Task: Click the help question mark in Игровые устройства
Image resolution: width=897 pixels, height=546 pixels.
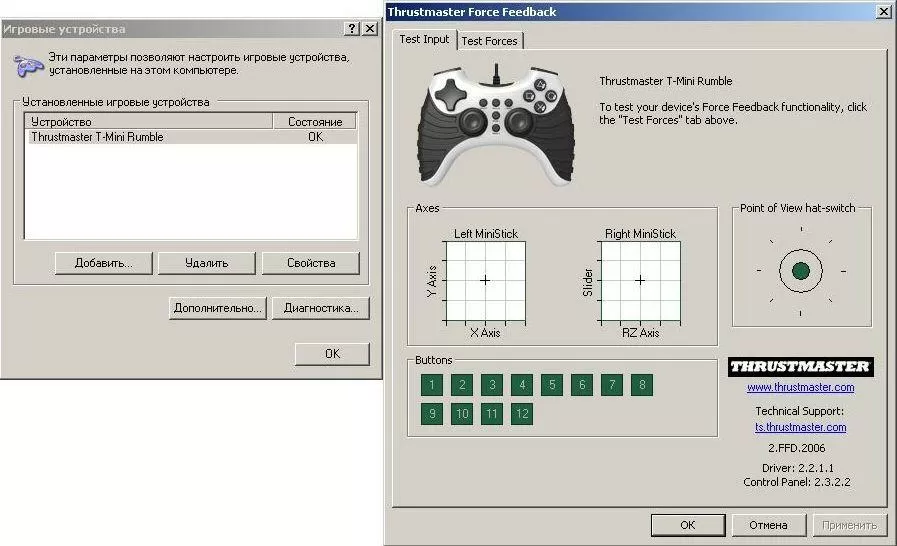Action: pos(352,29)
